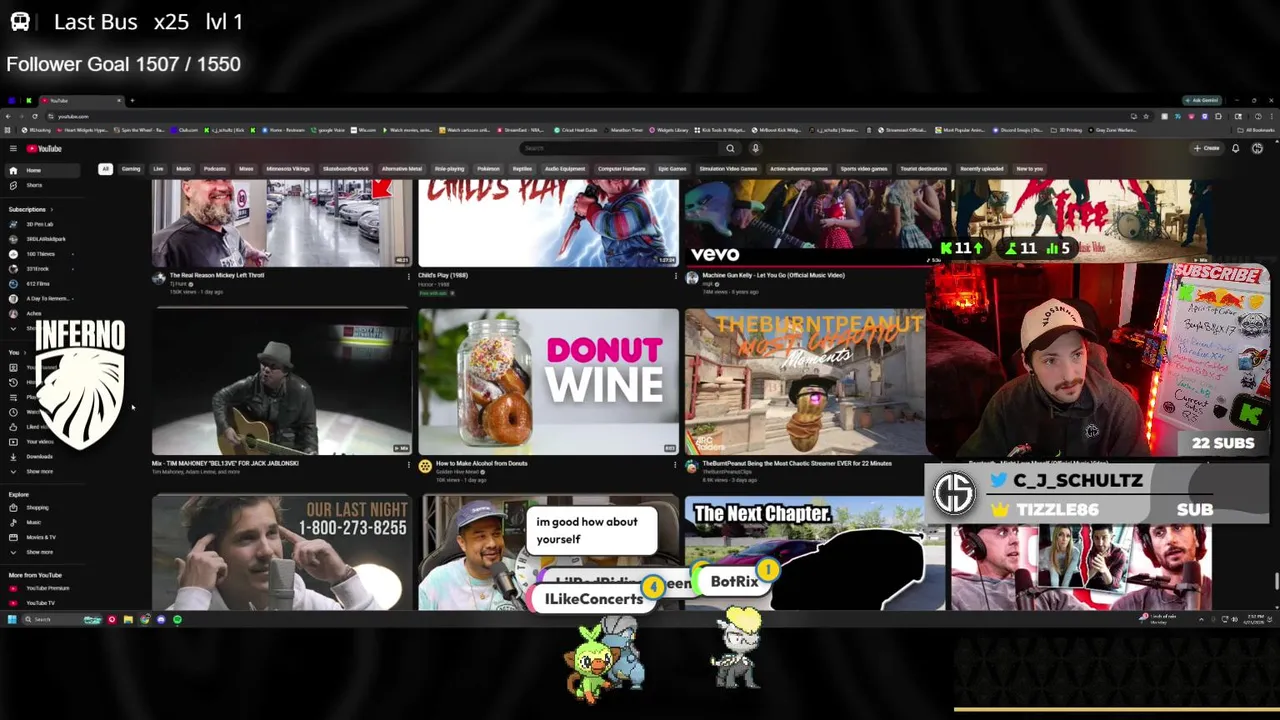The height and width of the screenshot is (720, 1280).
Task: Open Movies & TV under Explore
Action: pos(42,537)
